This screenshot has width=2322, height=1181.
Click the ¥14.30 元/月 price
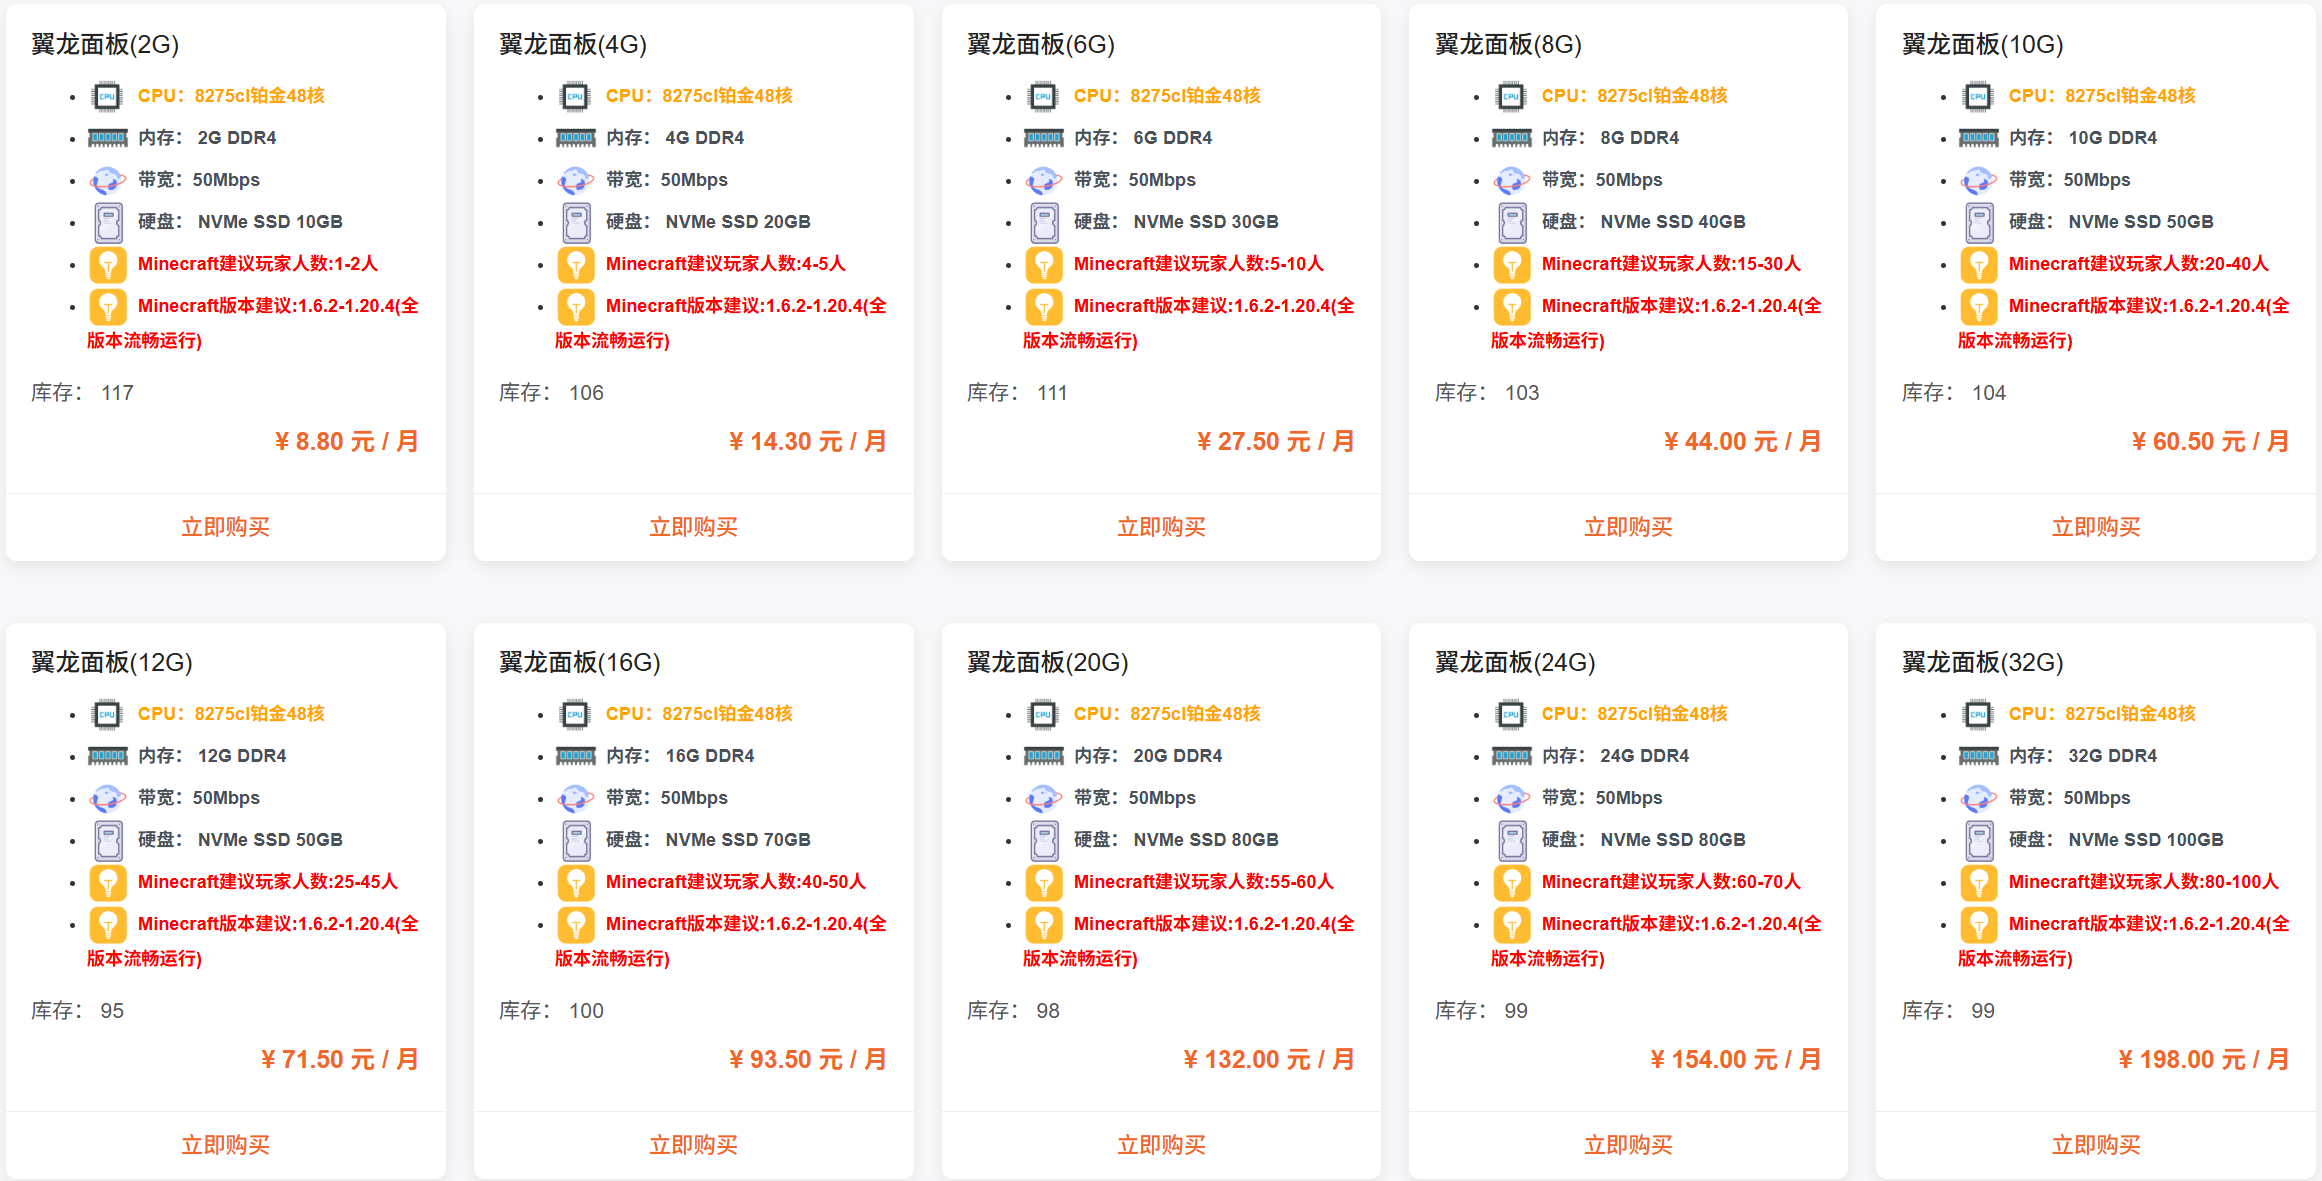807,442
